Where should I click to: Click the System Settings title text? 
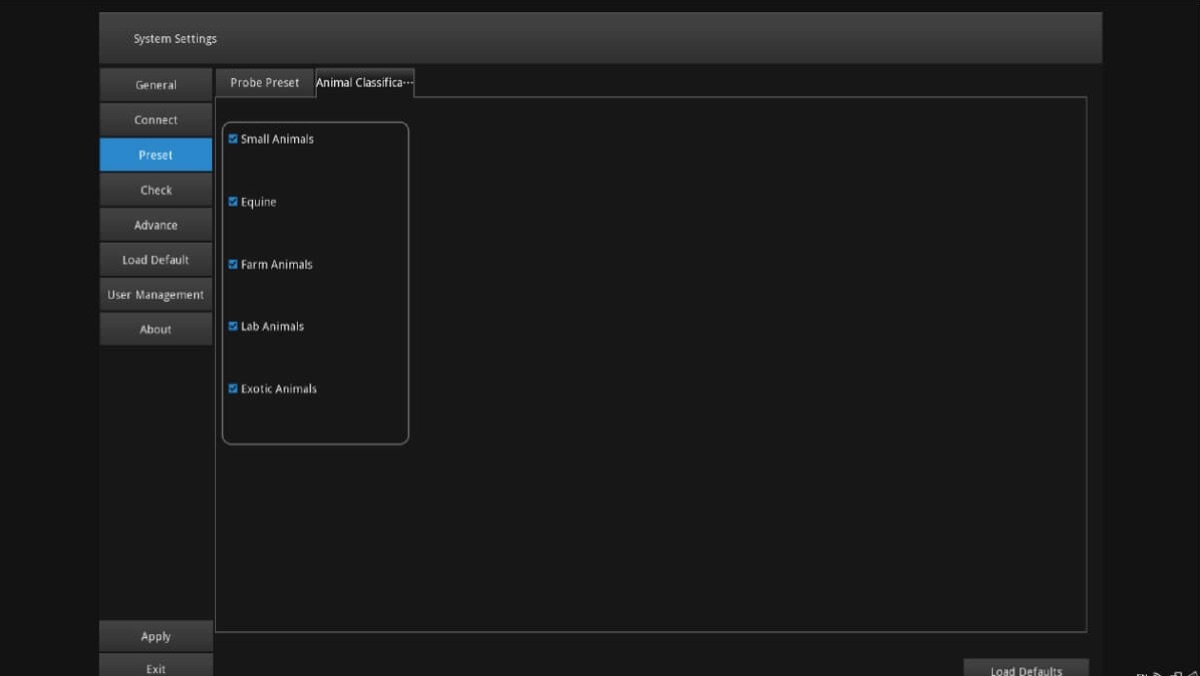(175, 39)
